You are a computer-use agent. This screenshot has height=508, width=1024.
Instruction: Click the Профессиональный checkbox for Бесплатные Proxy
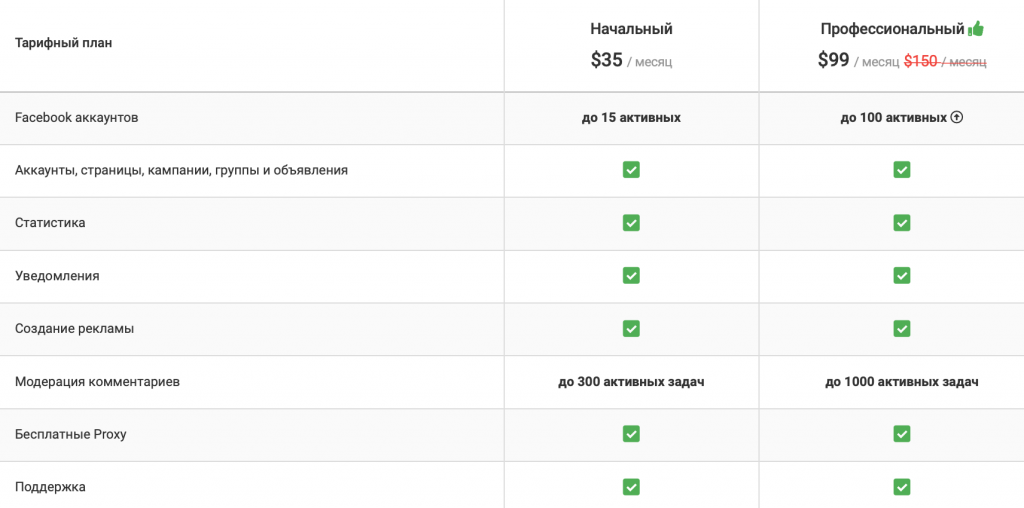[x=902, y=434]
